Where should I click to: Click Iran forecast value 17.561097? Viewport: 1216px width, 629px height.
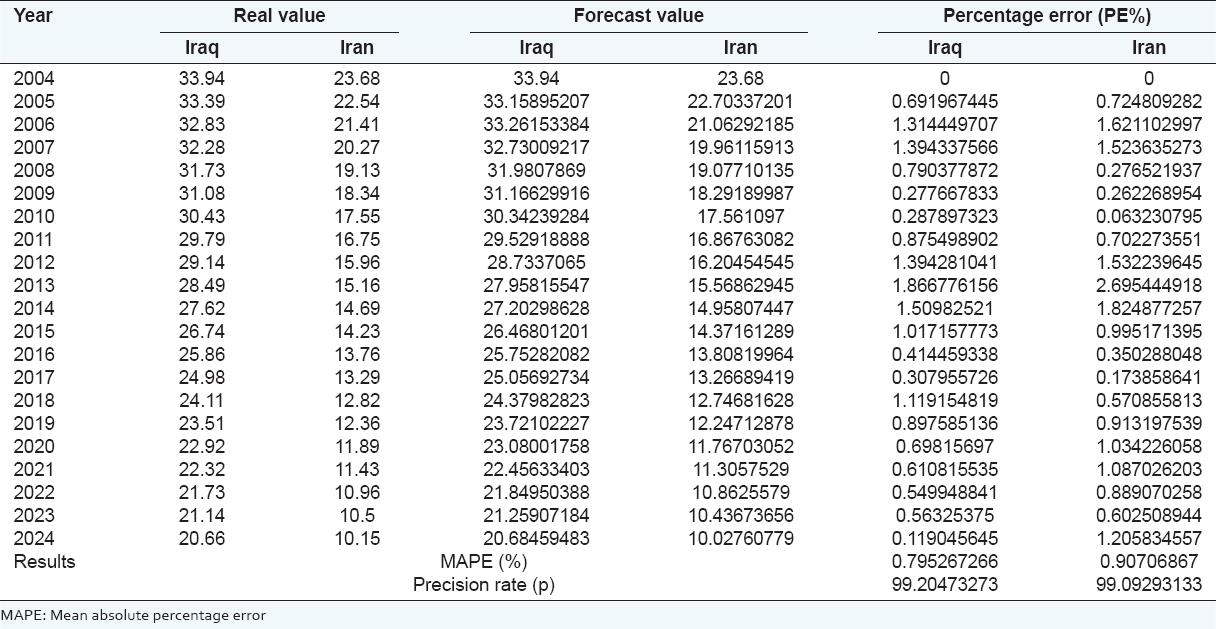[x=740, y=216]
